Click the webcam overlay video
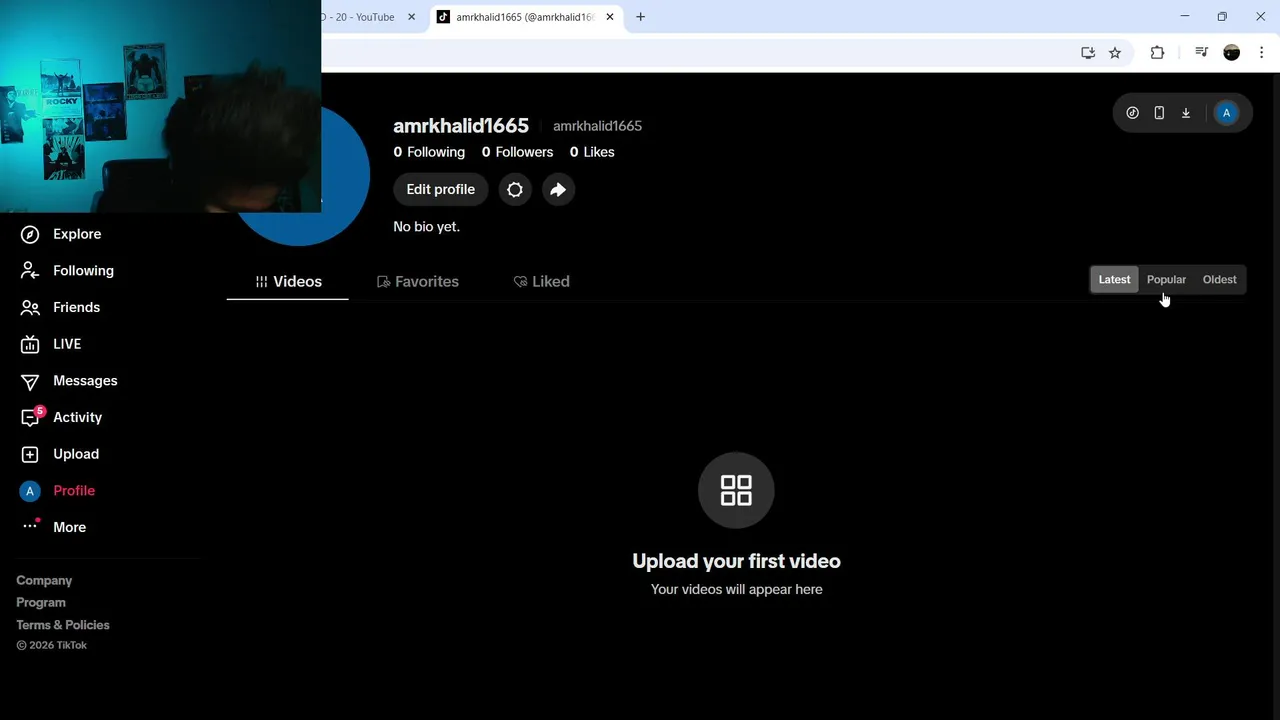The image size is (1280, 720). click(160, 106)
